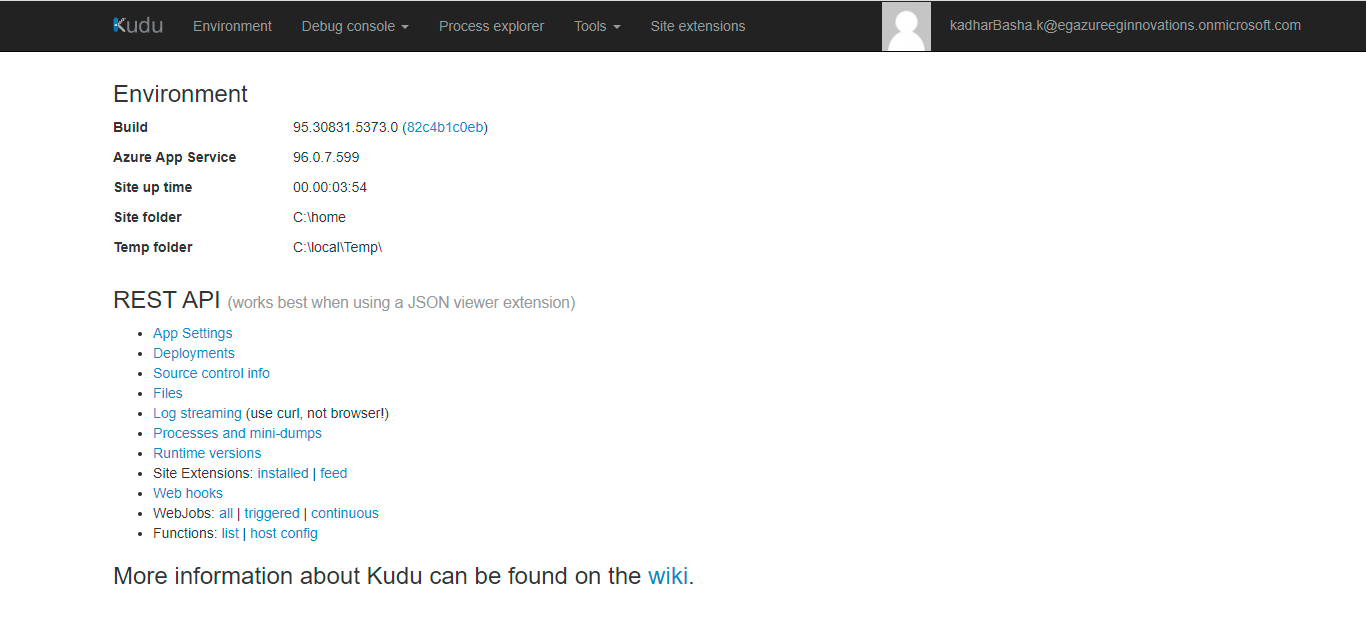
Task: Click the Log streaming link
Action: (197, 413)
